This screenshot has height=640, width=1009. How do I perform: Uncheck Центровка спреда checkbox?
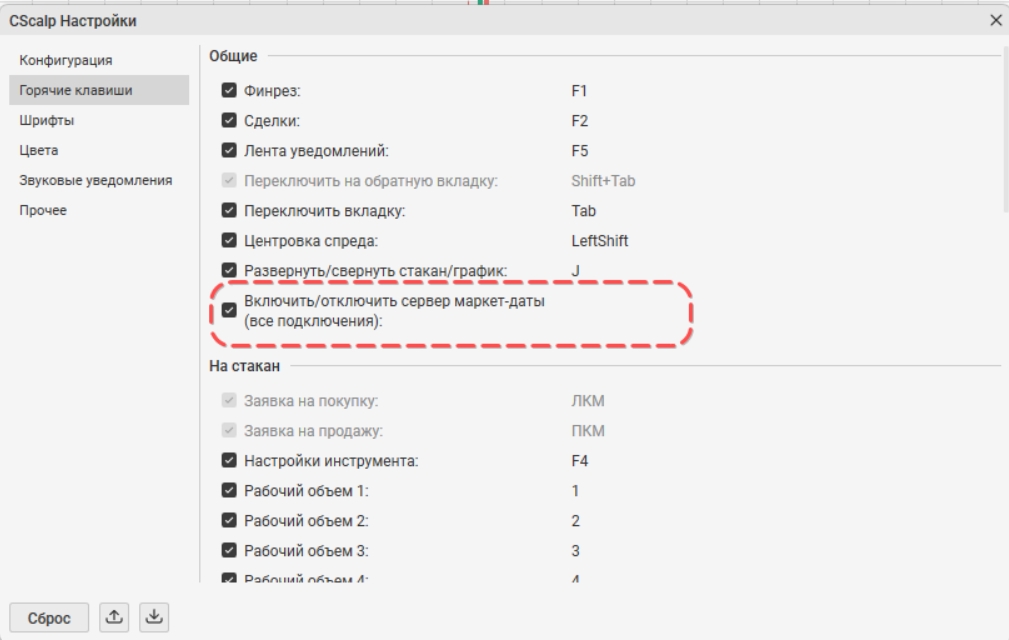[x=229, y=240]
